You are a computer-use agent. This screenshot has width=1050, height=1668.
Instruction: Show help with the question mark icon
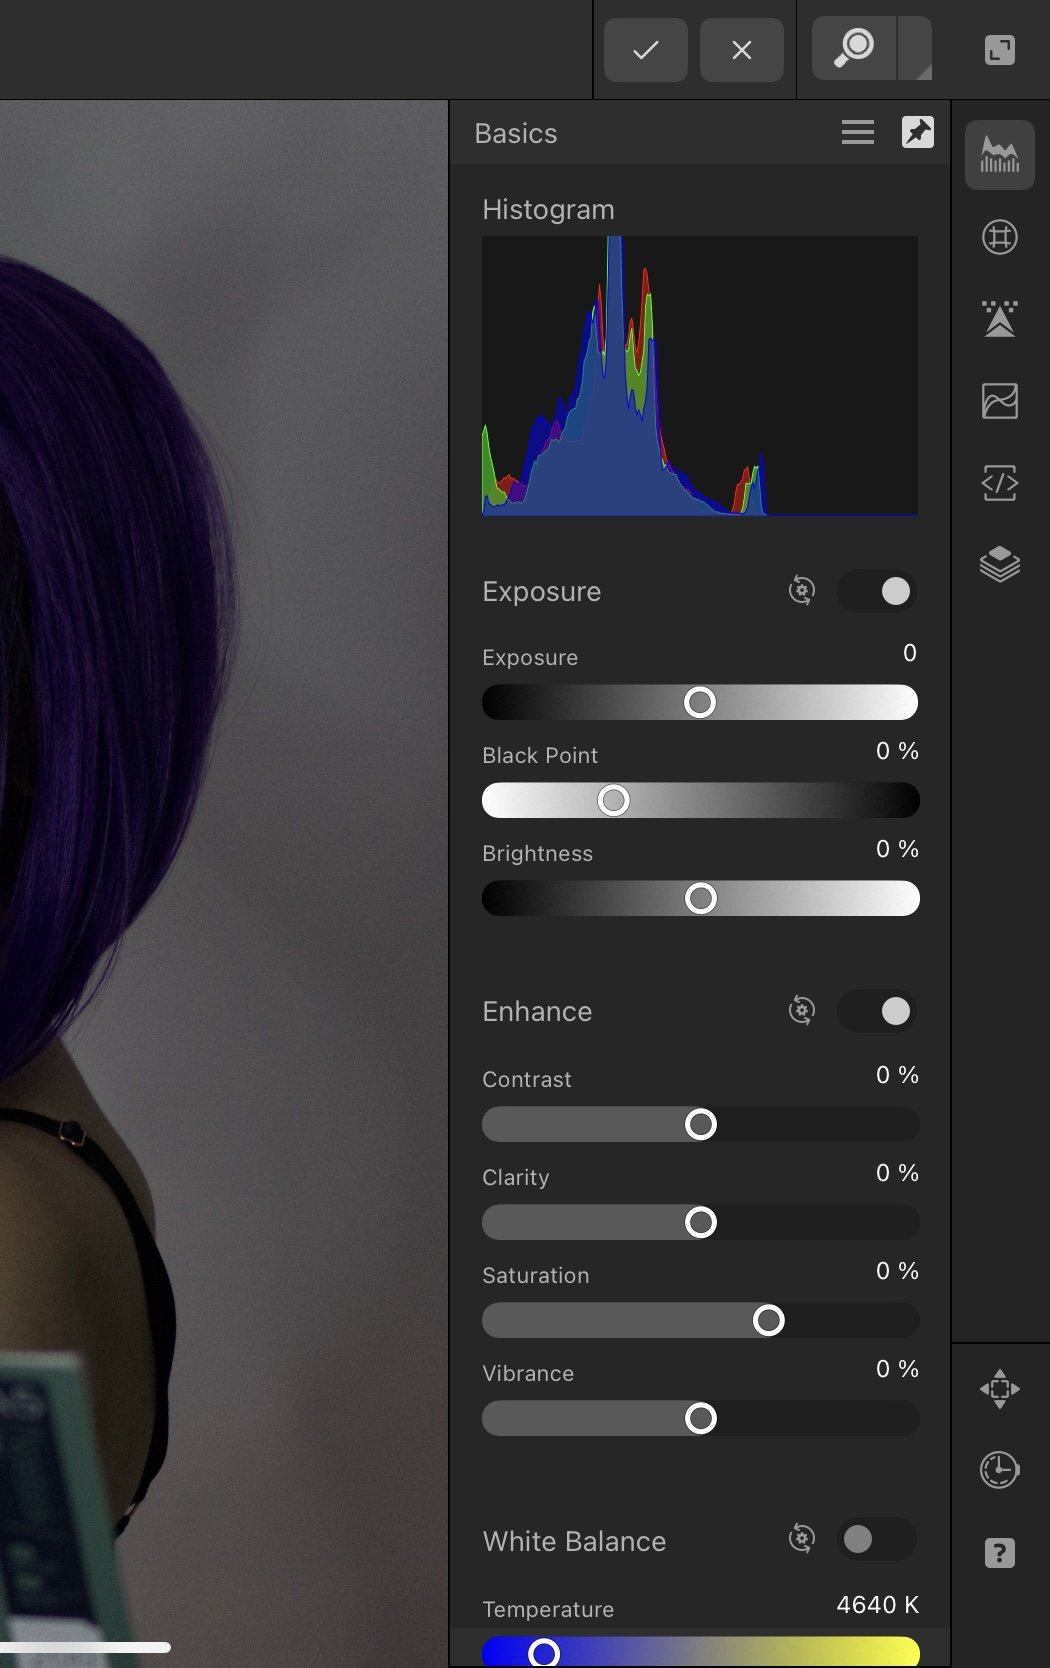[1000, 1553]
